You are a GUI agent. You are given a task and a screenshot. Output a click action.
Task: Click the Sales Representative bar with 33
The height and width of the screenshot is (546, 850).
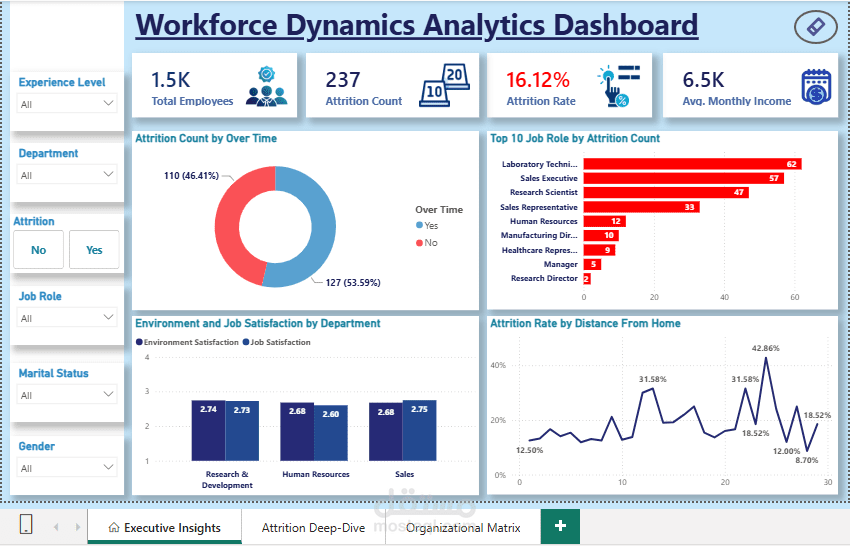tap(641, 207)
